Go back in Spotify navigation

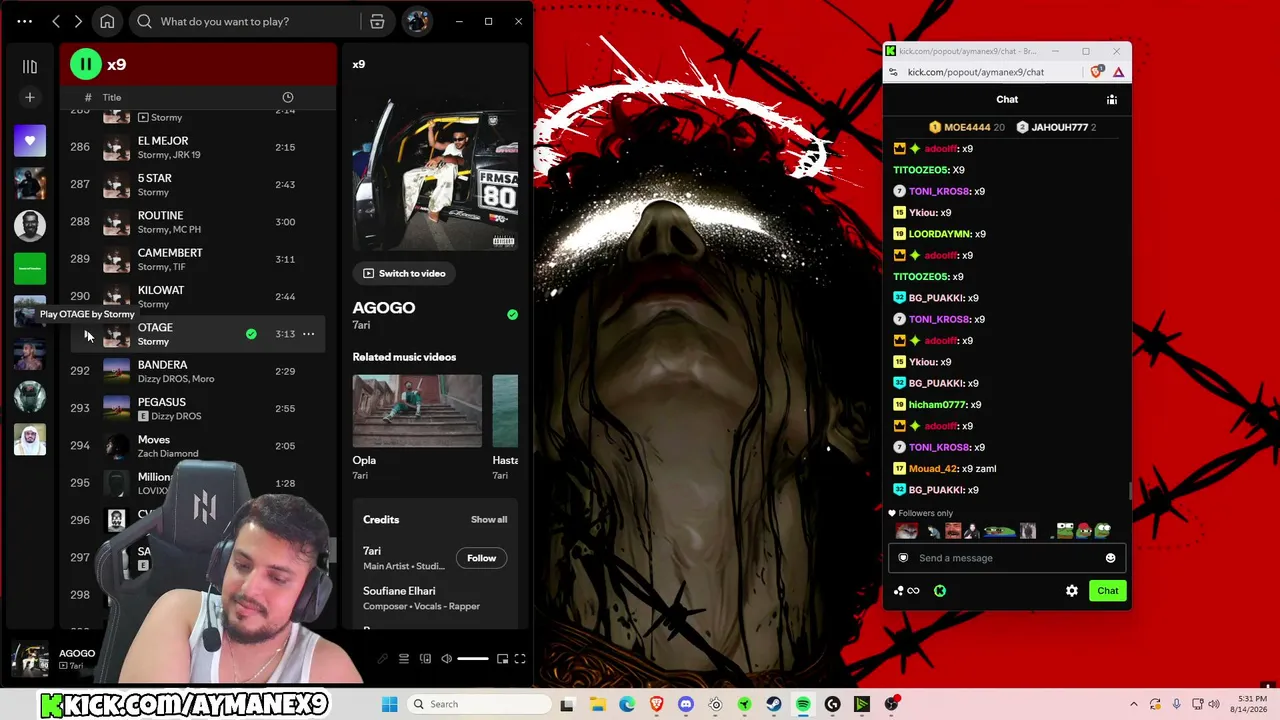pos(56,21)
